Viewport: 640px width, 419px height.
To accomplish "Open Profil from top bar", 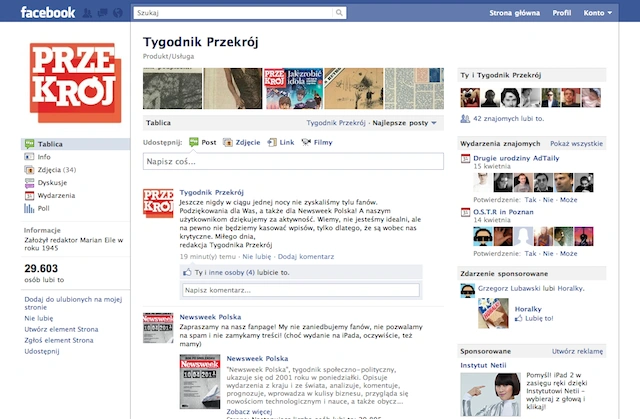I will pos(562,13).
